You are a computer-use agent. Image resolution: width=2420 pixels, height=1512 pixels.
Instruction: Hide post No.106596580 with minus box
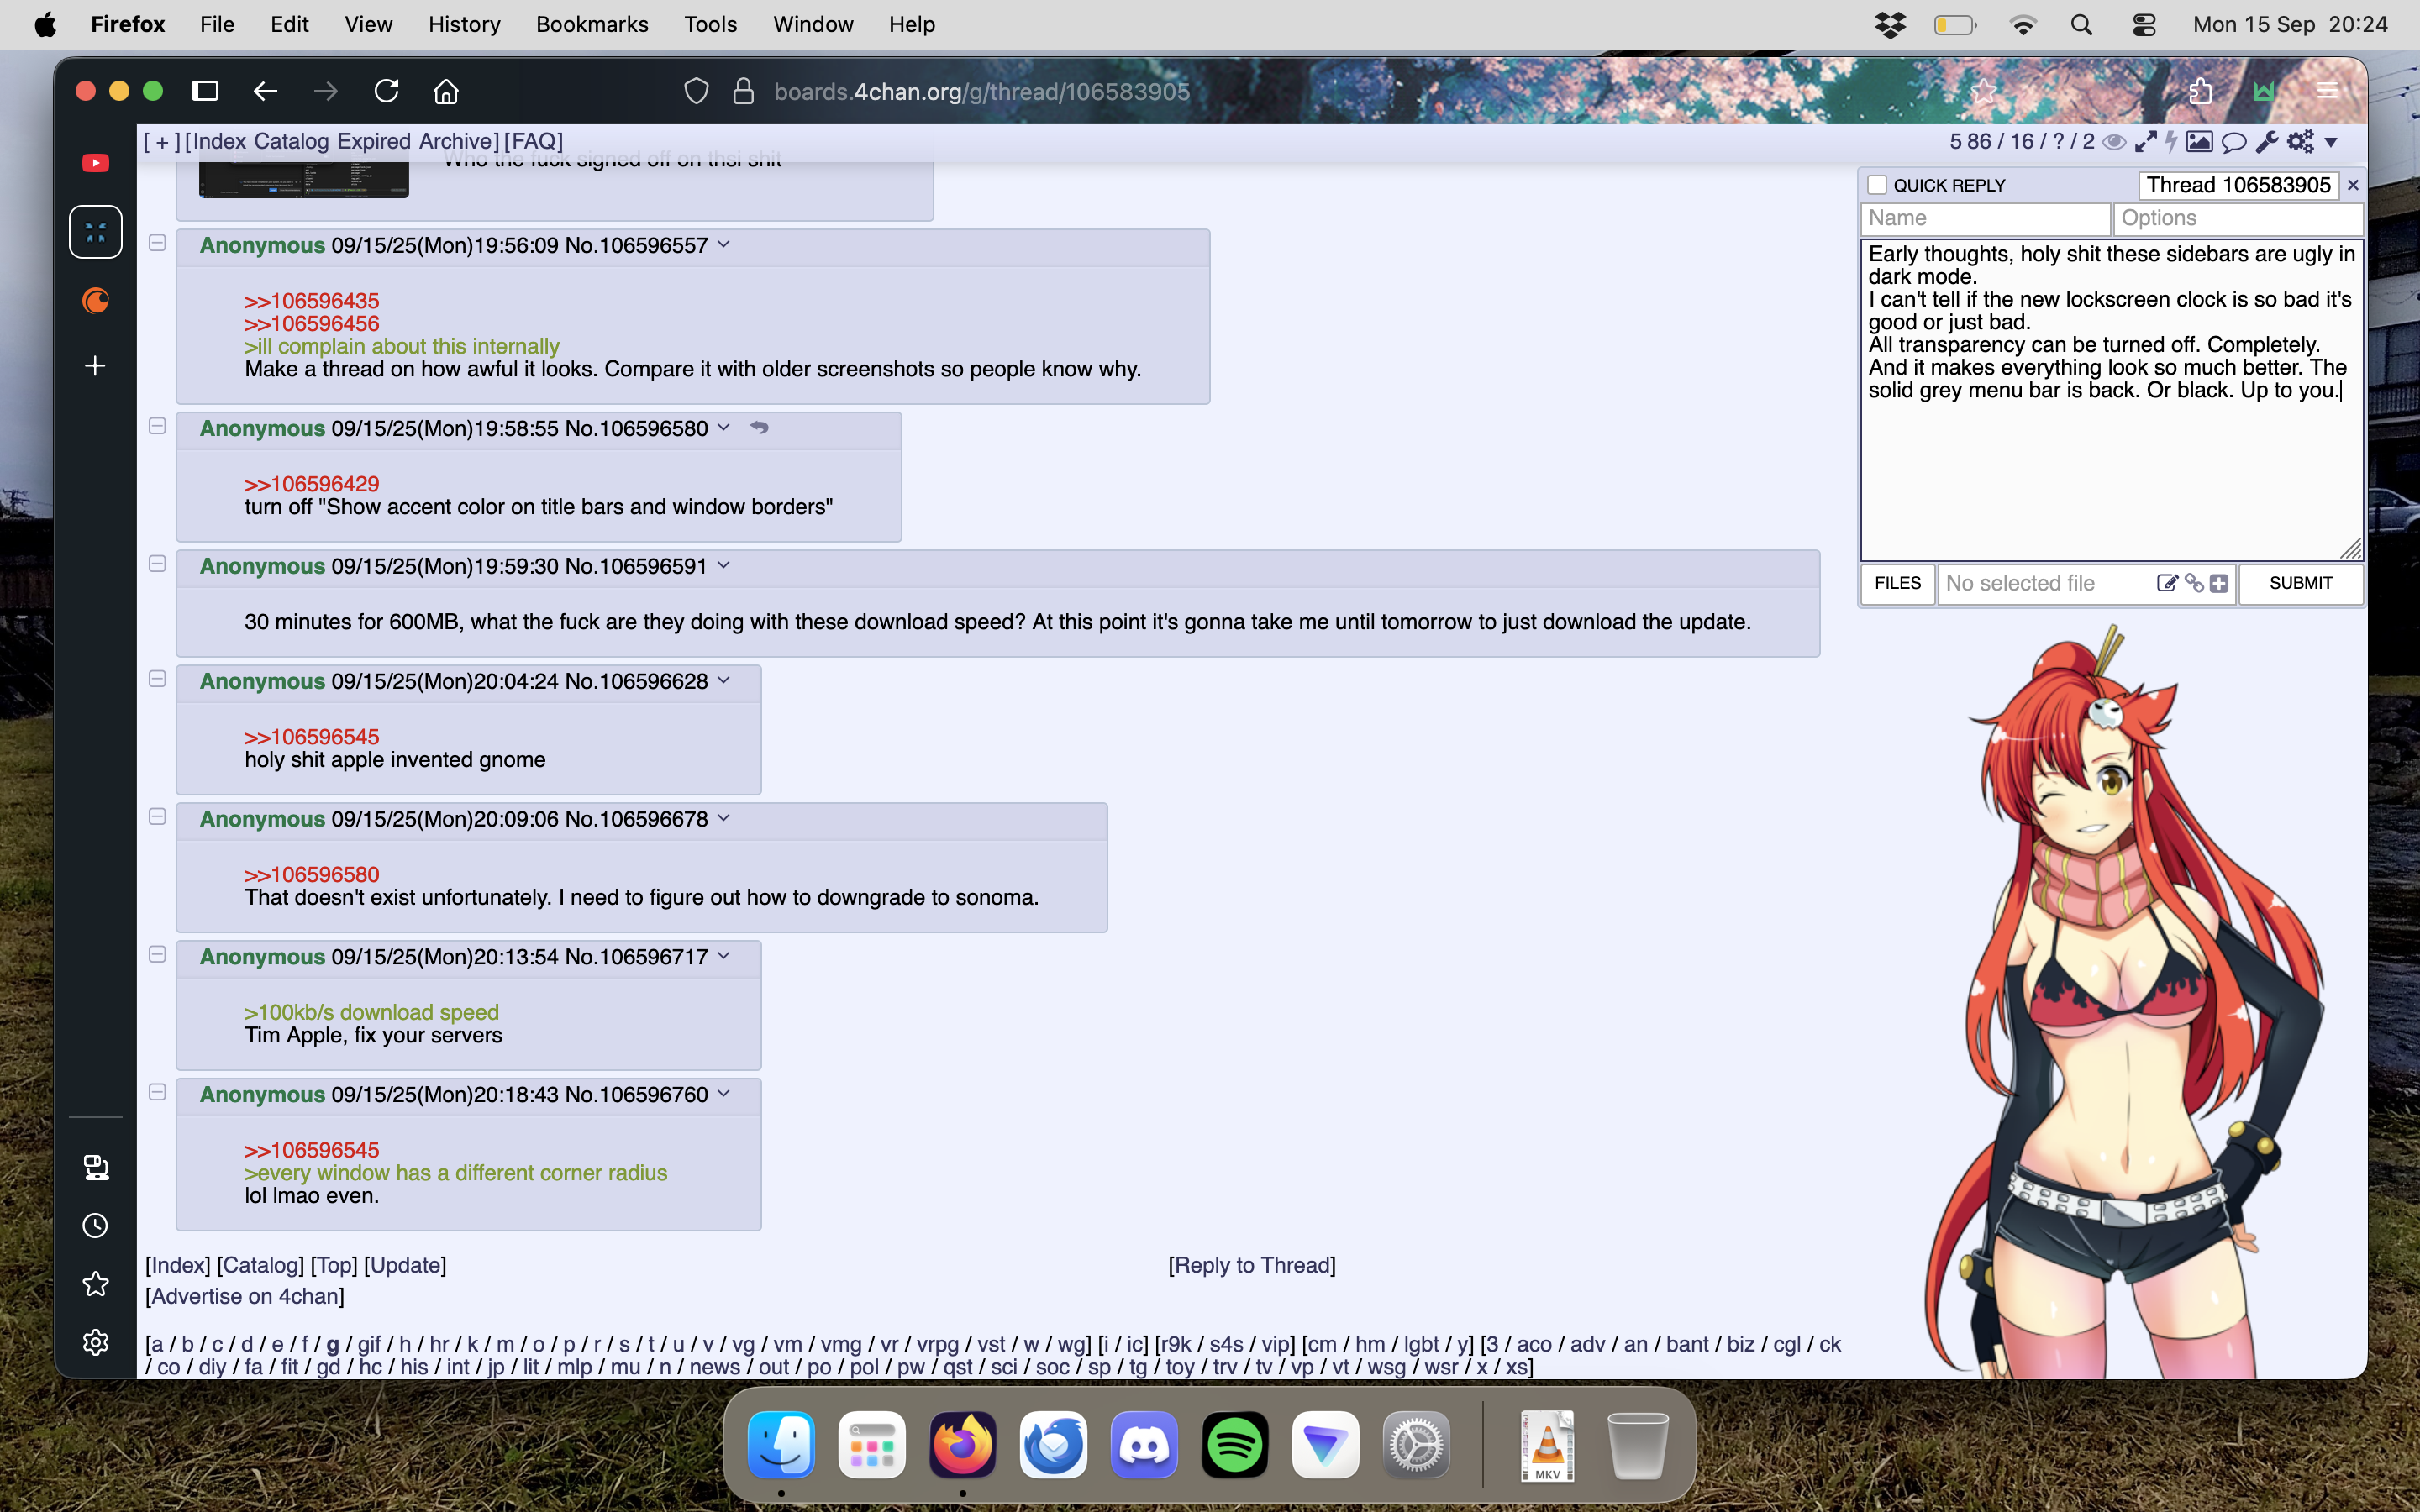(x=157, y=427)
